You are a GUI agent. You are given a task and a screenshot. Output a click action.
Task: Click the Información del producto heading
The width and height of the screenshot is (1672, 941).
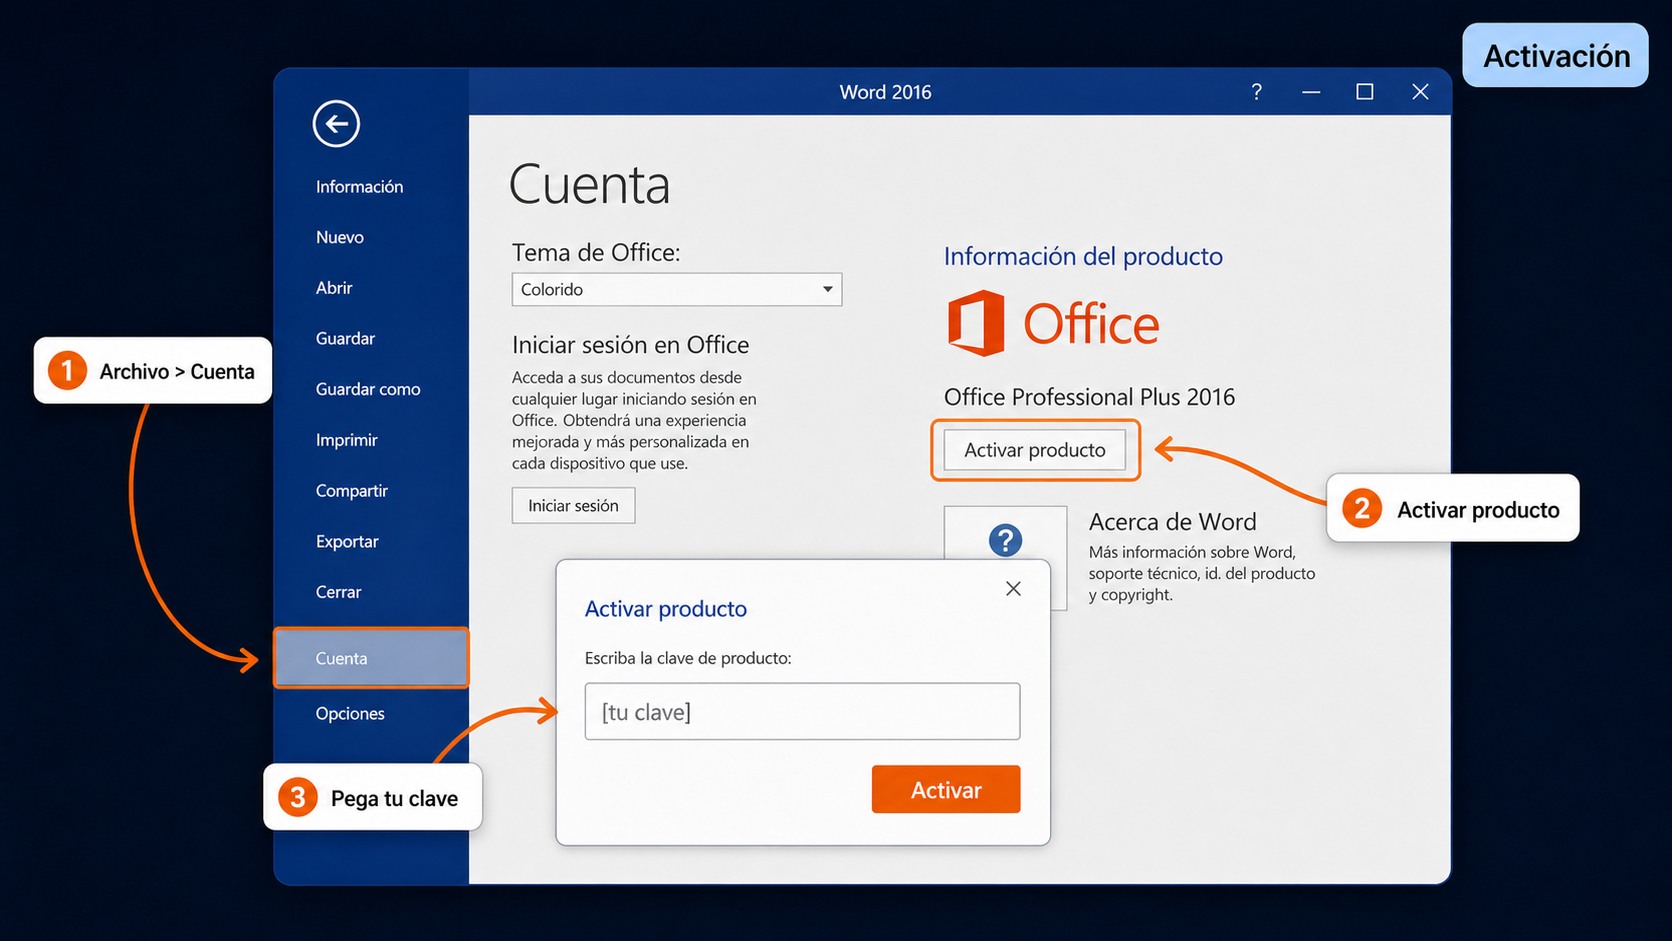pyautogui.click(x=1083, y=256)
